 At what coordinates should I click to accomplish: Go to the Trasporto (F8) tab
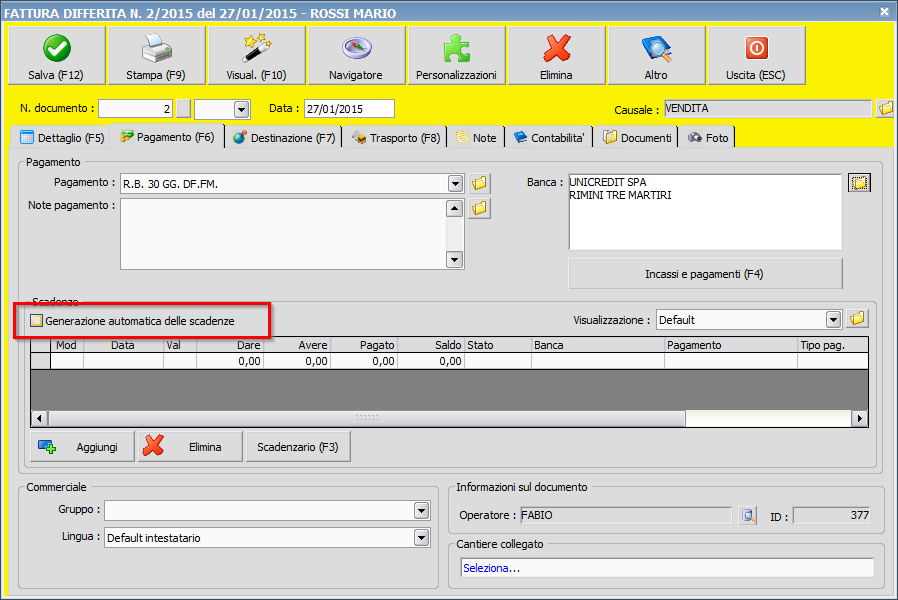pos(396,137)
